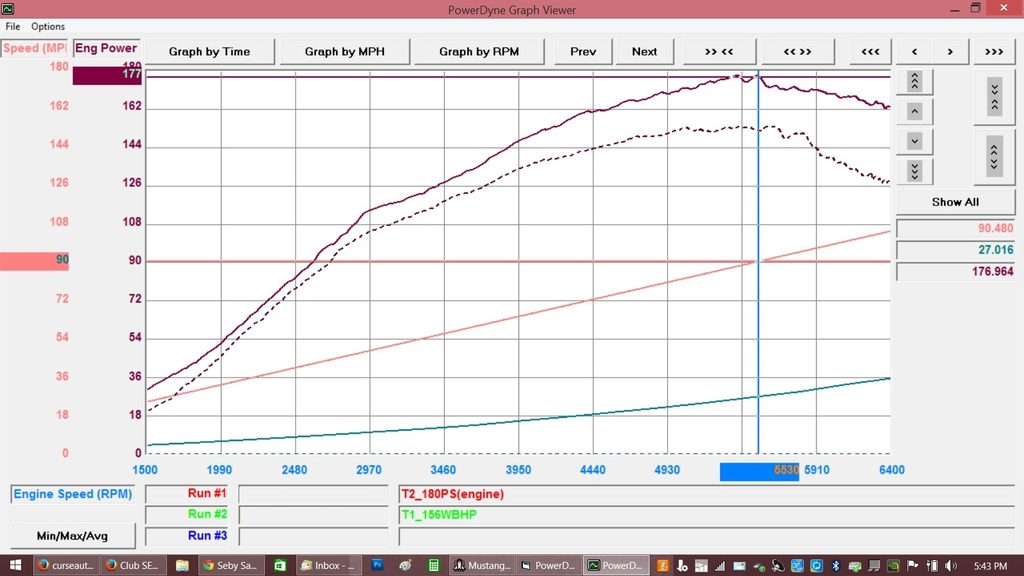Click the triple up-arrow scroll button
This screenshot has height=576, width=1024.
click(914, 81)
